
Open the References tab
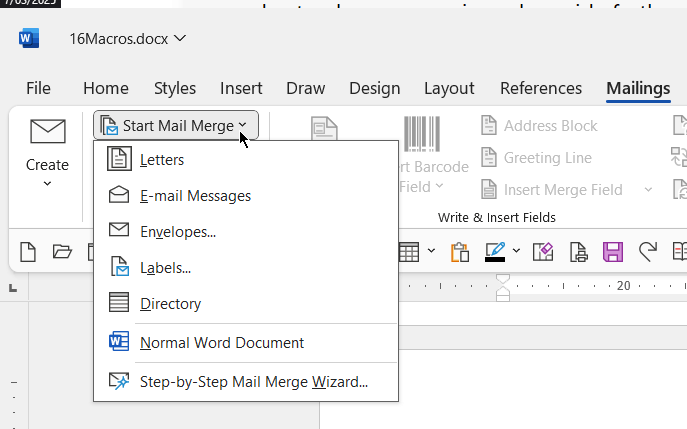541,89
